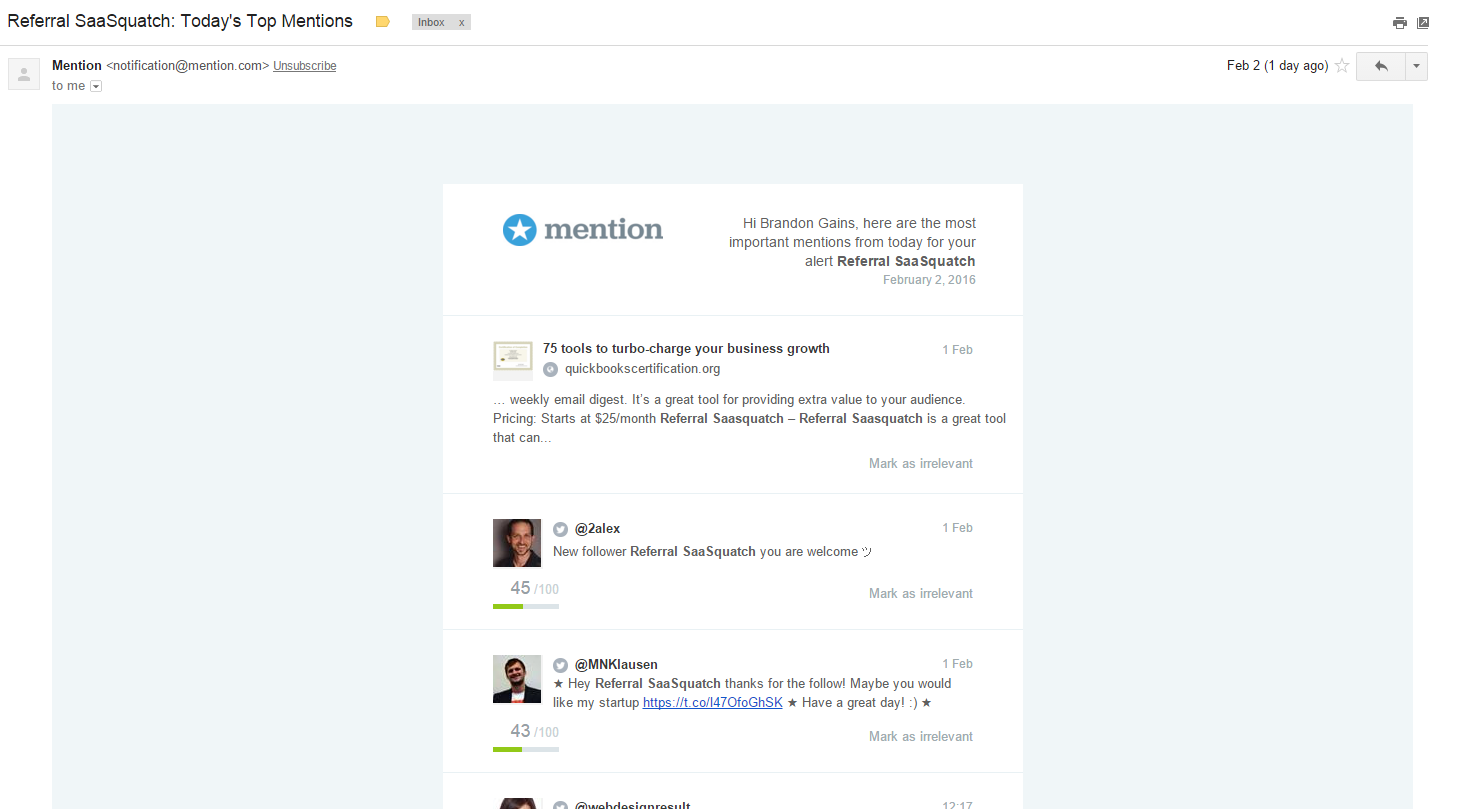Screen dimensions: 1461x809
Task: Click the 'February 2, 2016' date text
Action: (x=929, y=280)
